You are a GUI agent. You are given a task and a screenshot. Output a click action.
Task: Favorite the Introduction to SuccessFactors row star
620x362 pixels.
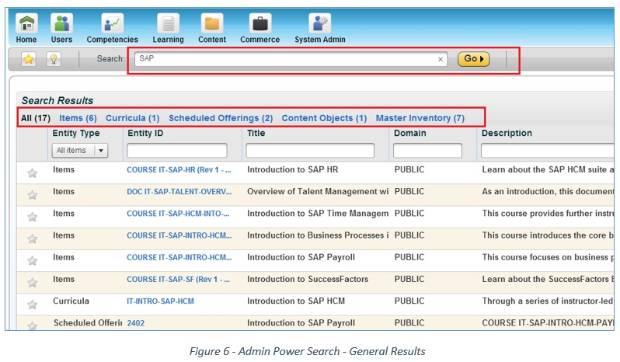32,283
